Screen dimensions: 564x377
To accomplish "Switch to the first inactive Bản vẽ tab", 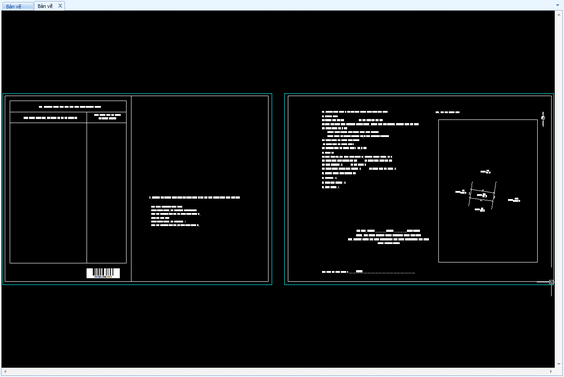I will point(17,6).
